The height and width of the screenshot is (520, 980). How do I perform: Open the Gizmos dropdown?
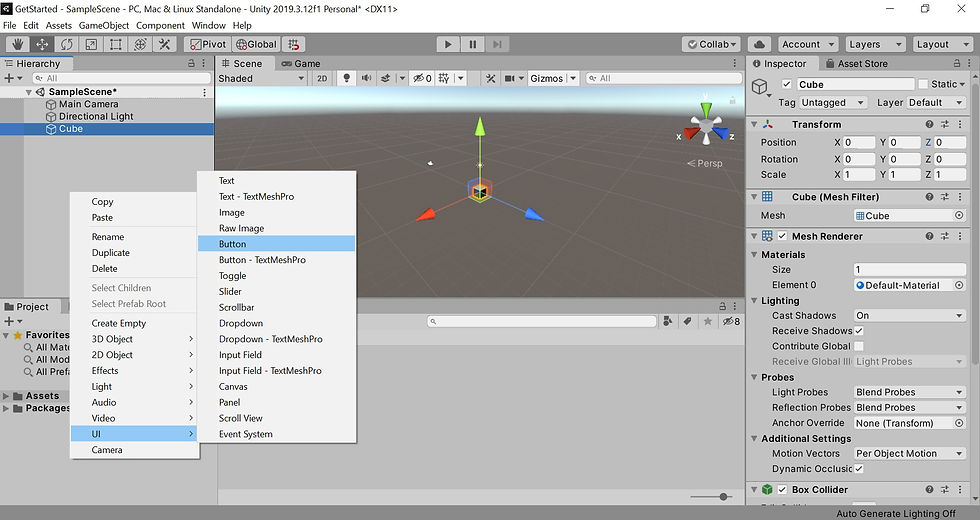(x=552, y=78)
